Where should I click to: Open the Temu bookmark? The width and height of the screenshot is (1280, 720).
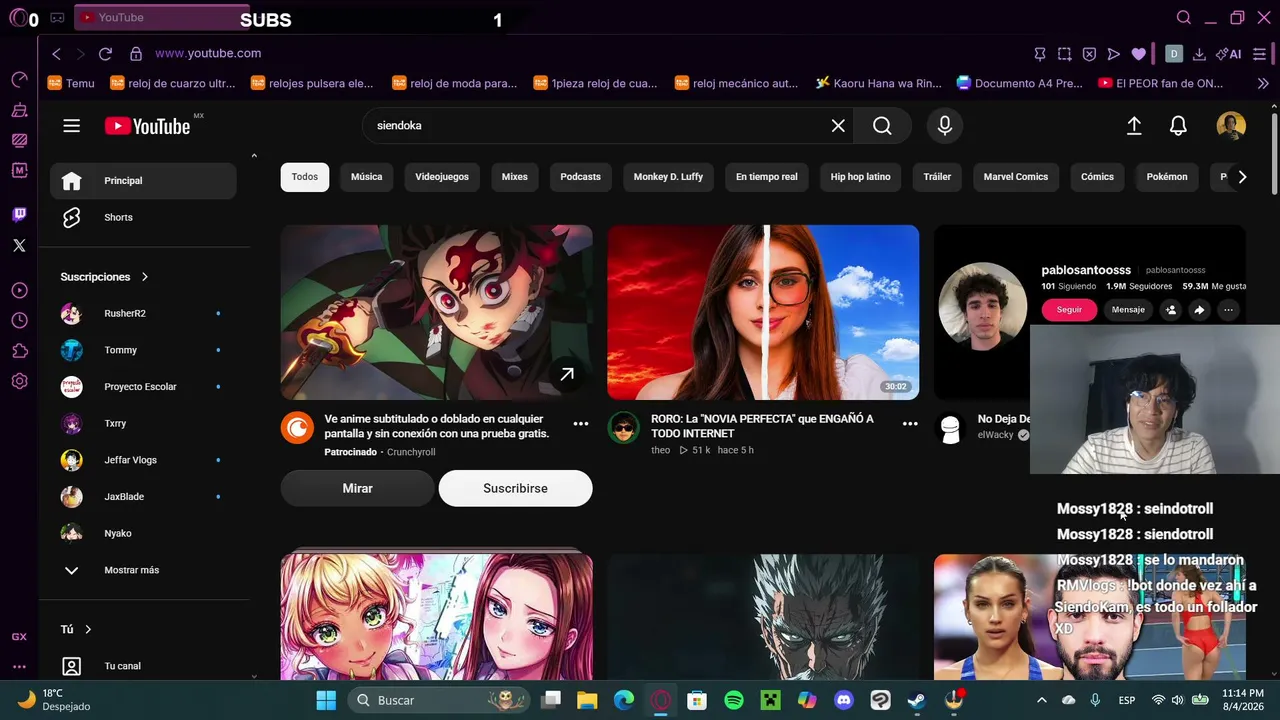(71, 84)
